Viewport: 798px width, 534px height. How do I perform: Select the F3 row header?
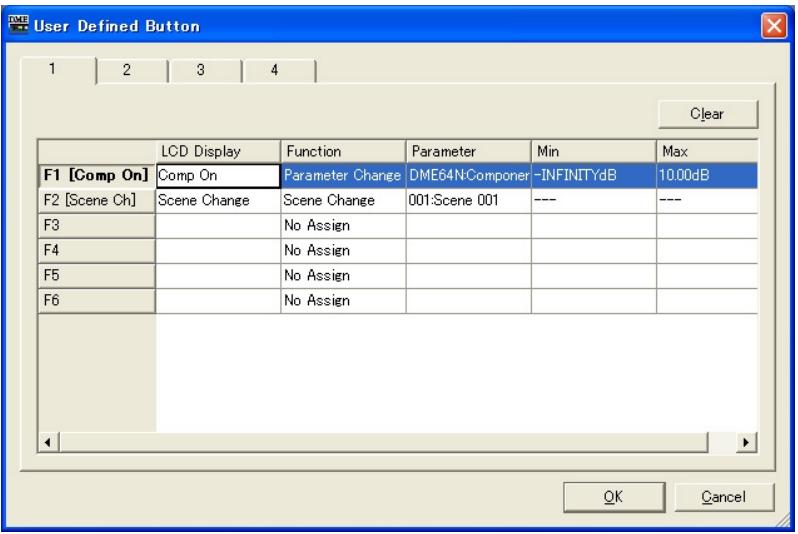click(x=97, y=226)
